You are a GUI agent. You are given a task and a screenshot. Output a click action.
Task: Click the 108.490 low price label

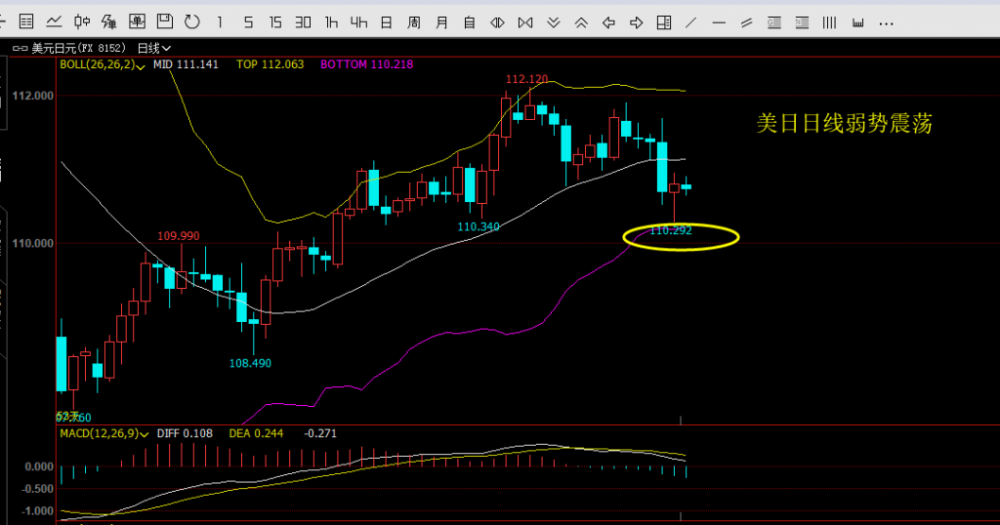(250, 364)
